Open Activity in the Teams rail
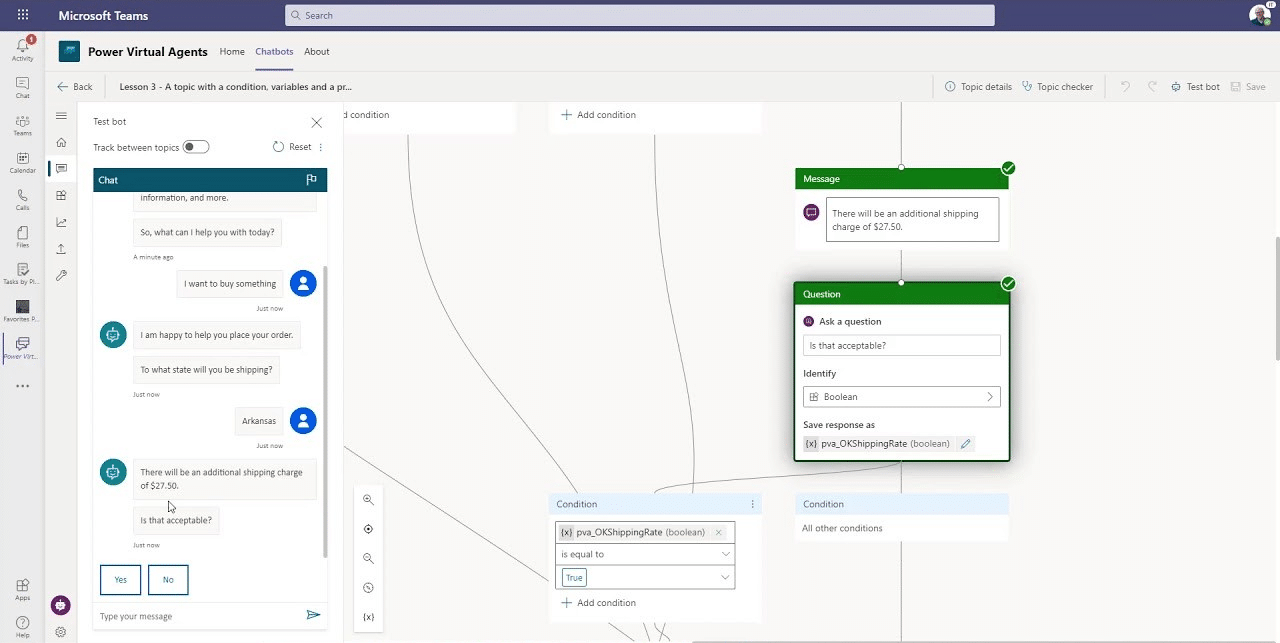This screenshot has height=643, width=1280. point(22,48)
